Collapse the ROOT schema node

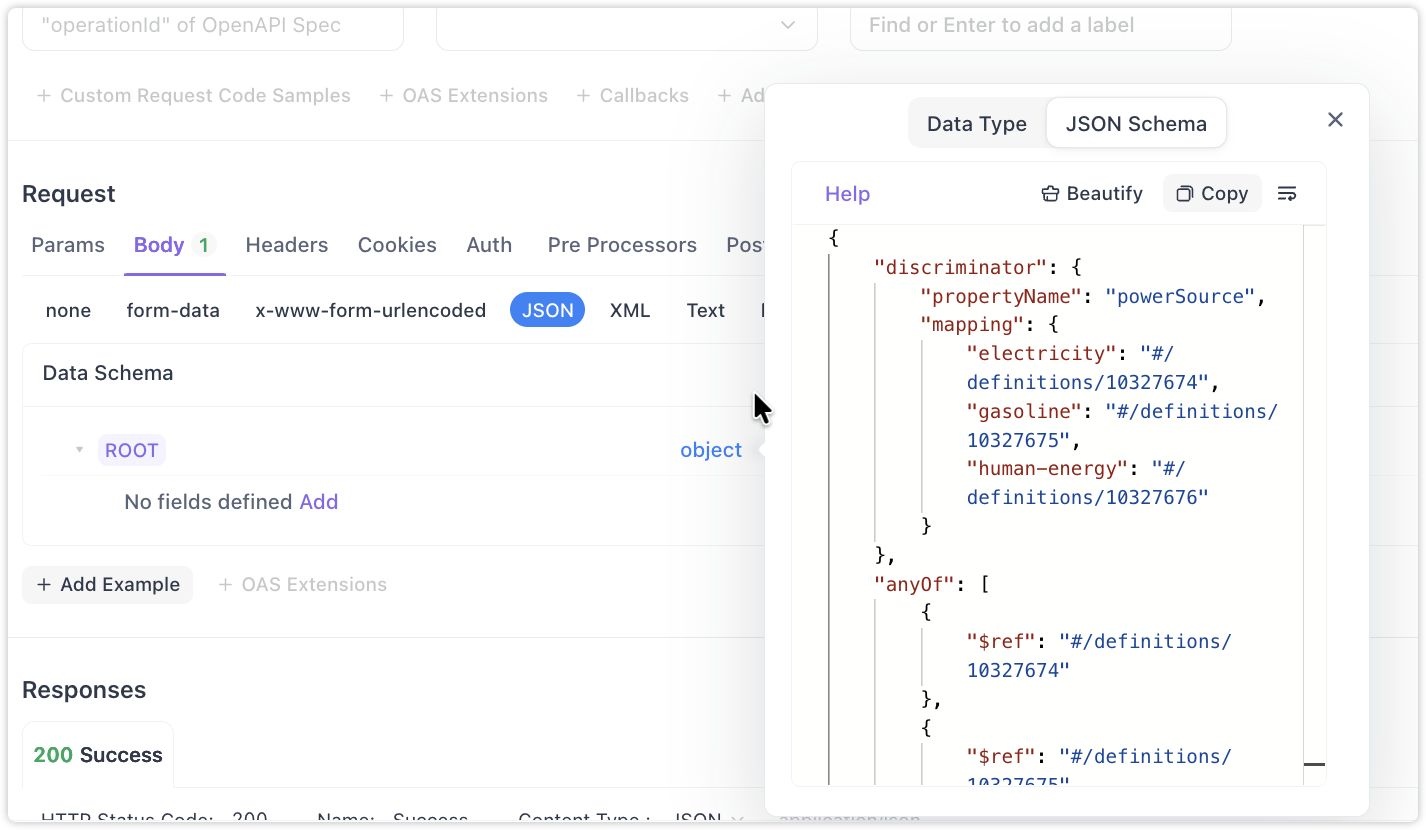[x=79, y=450]
